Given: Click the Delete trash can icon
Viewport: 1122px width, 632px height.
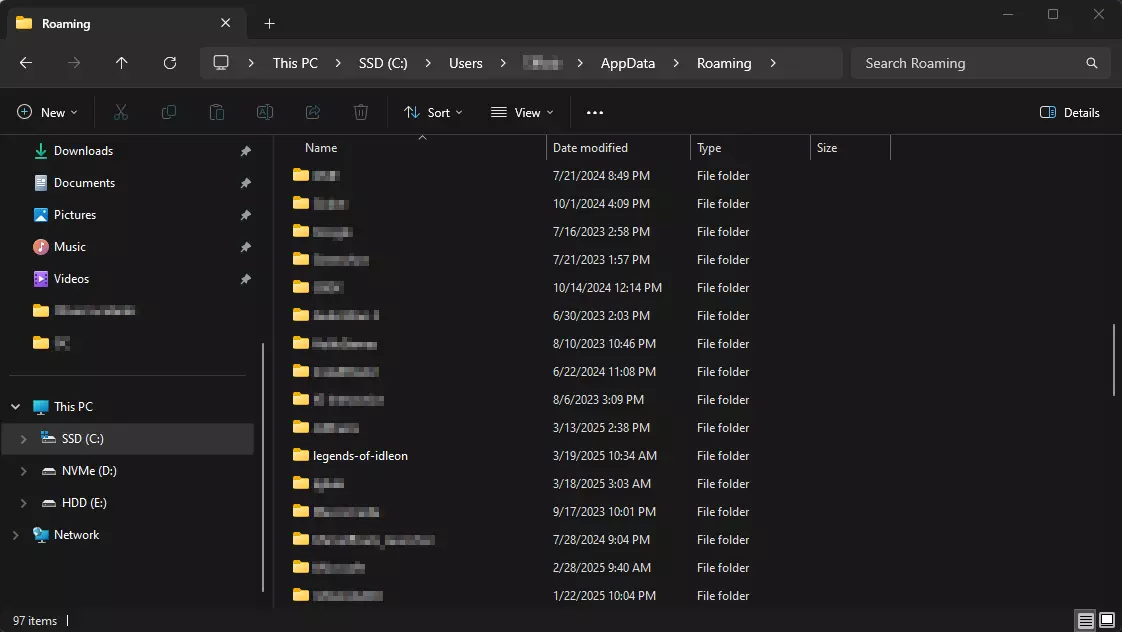Looking at the screenshot, I should pos(361,113).
